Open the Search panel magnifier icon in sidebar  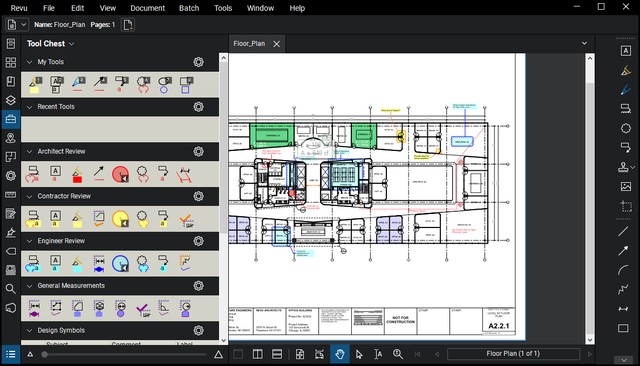11,289
